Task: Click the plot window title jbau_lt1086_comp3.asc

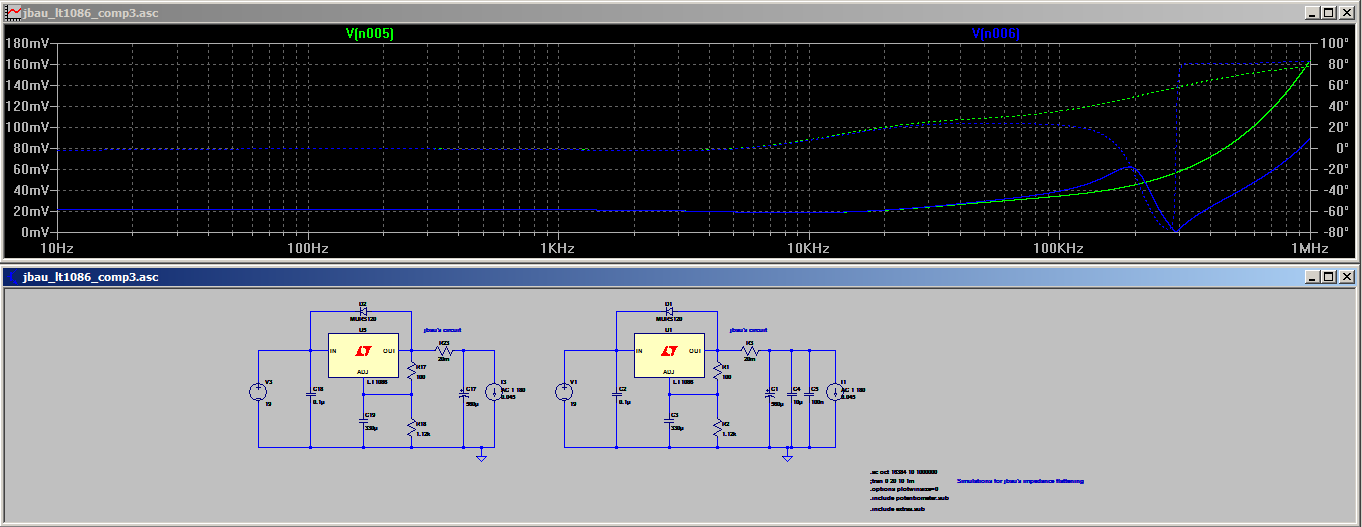Action: pos(91,13)
